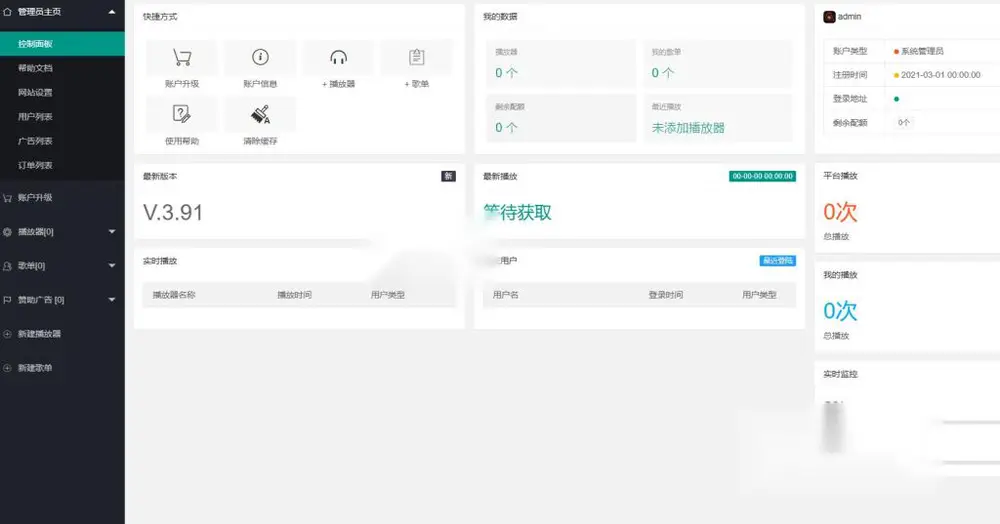Click the green dot beside 登录地址

896,99
